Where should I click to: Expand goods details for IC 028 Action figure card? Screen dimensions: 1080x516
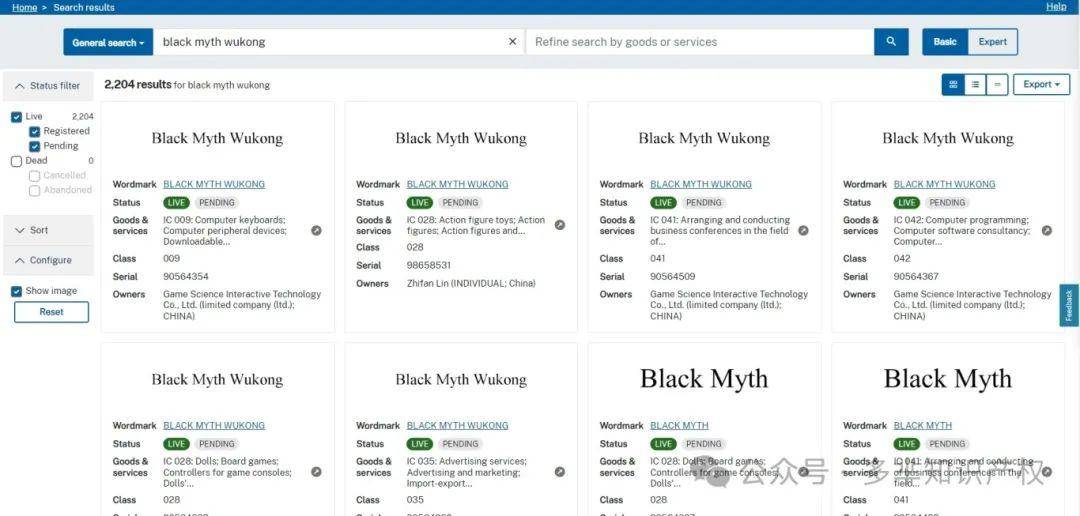click(x=560, y=225)
